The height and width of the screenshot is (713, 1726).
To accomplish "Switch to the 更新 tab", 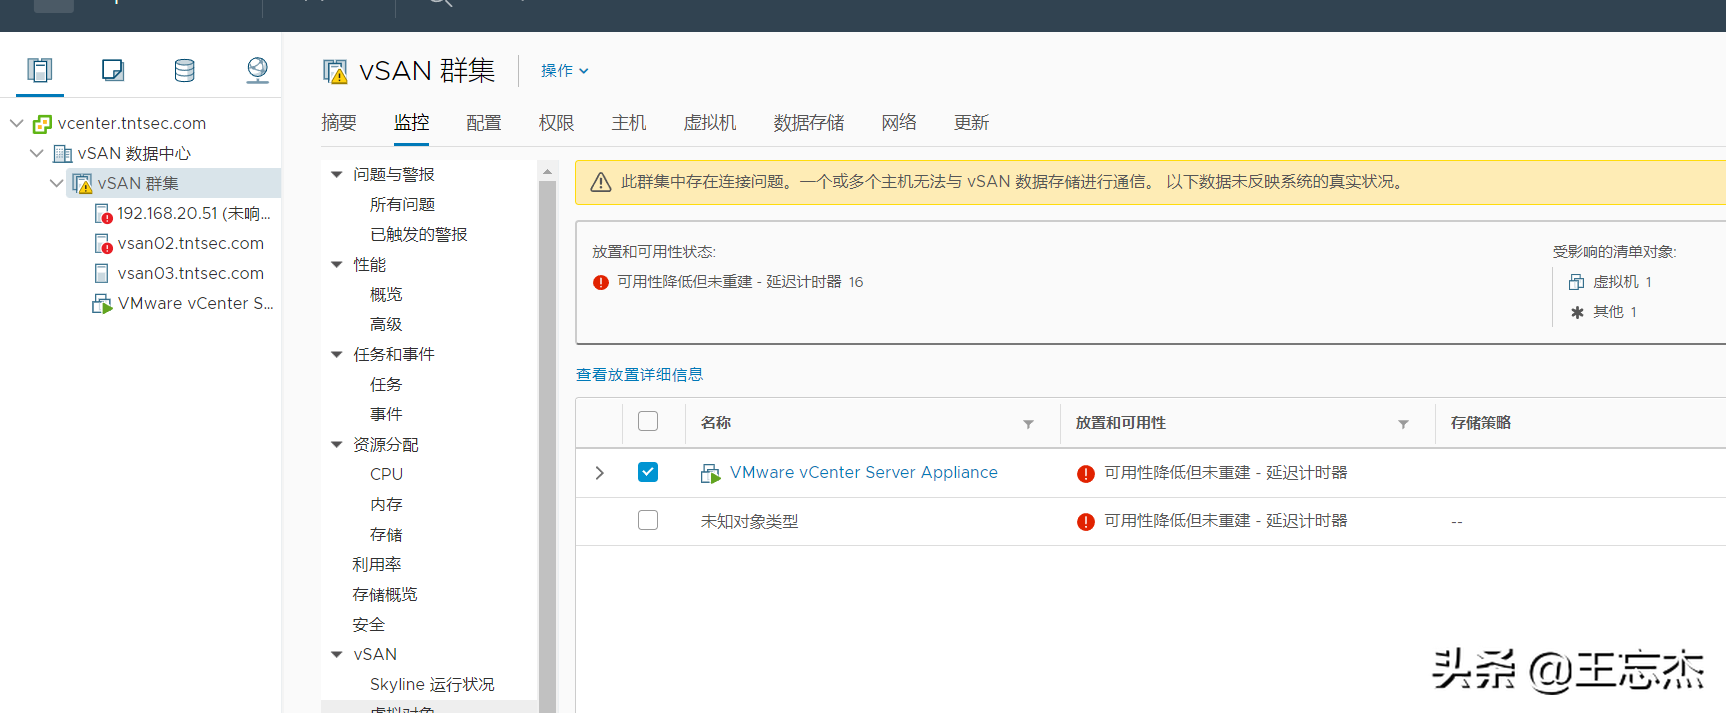I will click(971, 123).
